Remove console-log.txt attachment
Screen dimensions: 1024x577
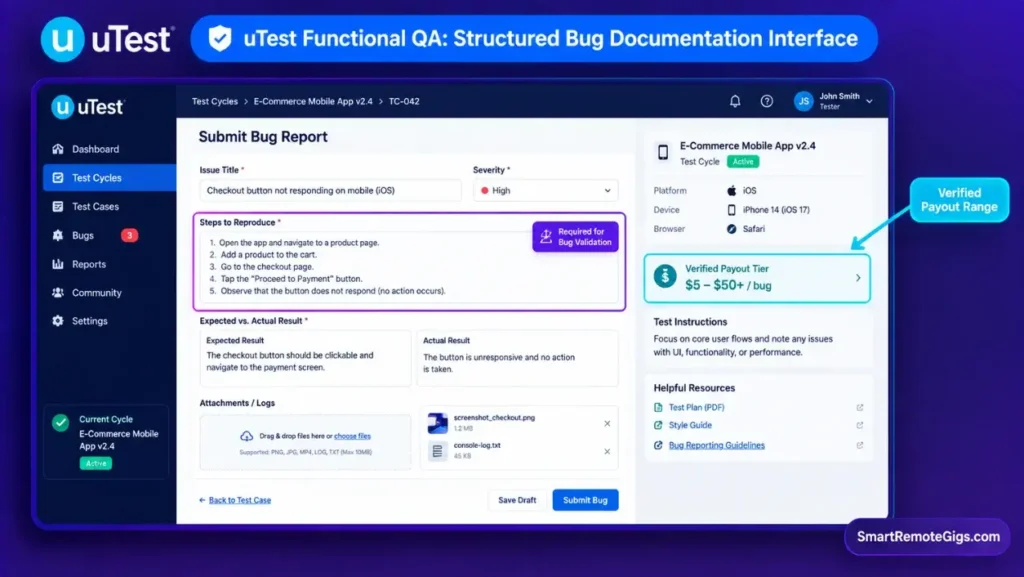pyautogui.click(x=607, y=452)
